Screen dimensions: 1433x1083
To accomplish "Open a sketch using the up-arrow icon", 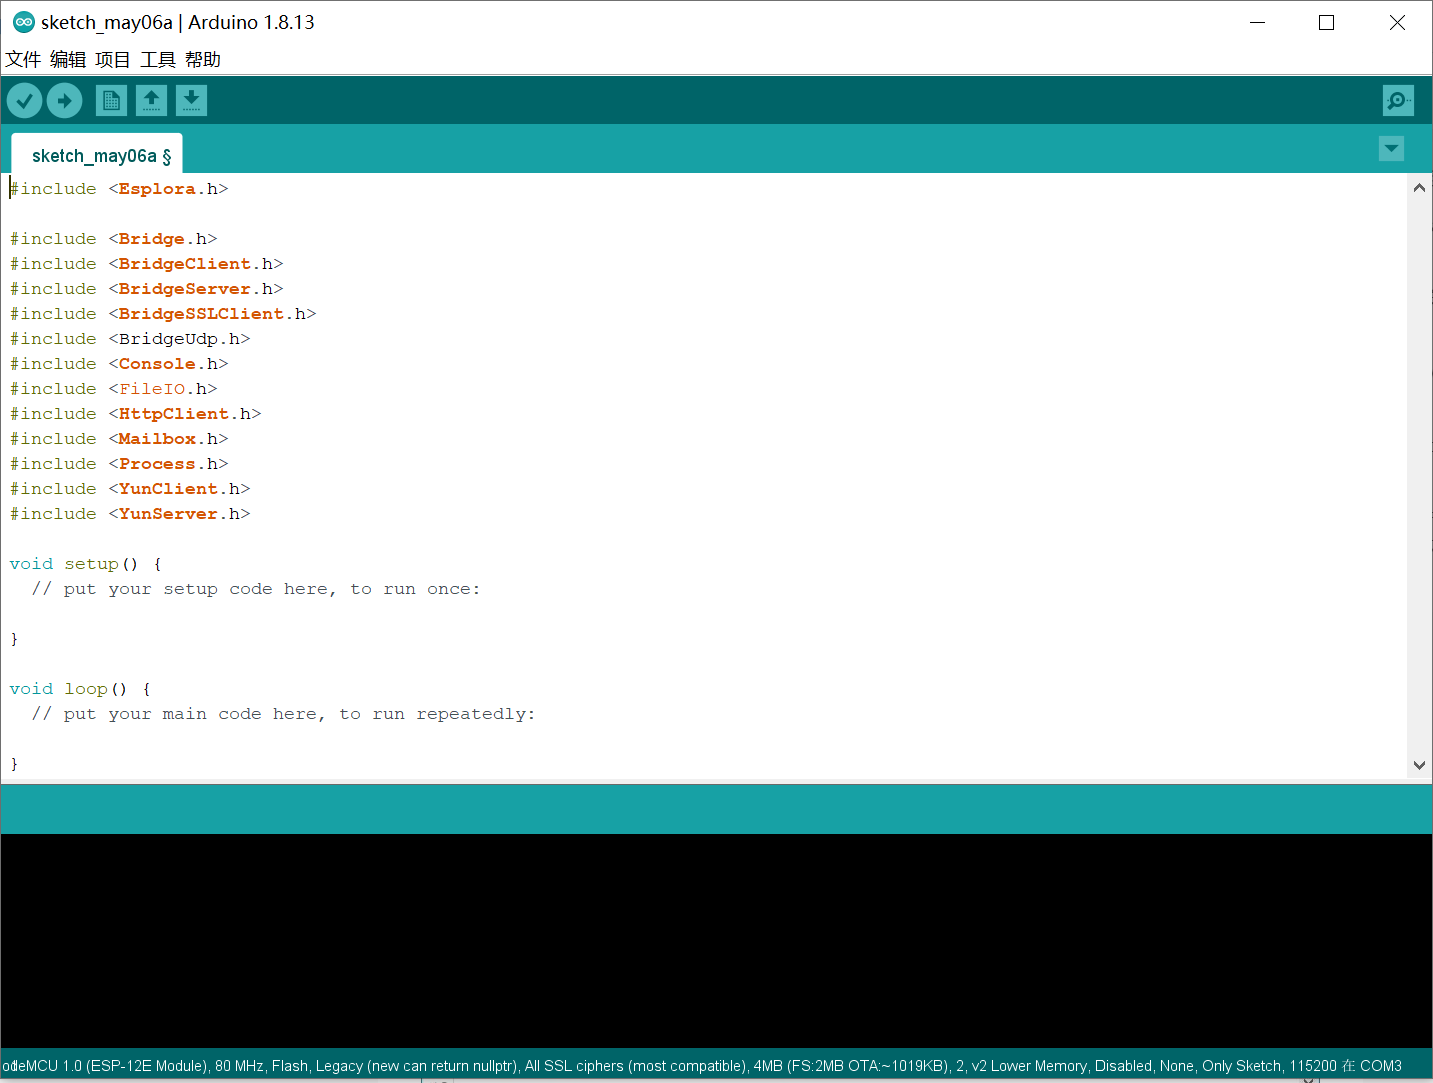I will coord(151,100).
